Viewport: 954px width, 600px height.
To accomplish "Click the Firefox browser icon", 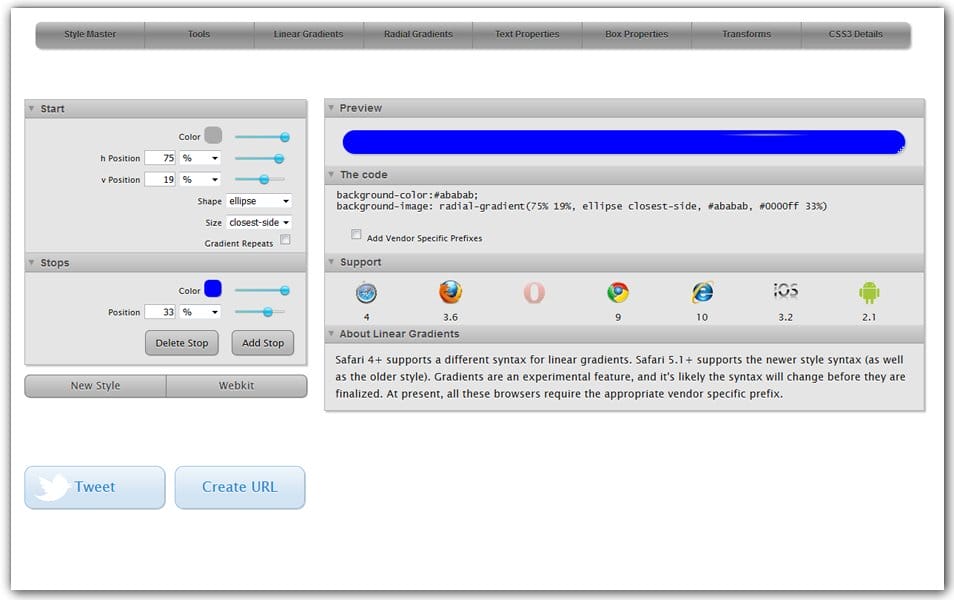I will coord(451,293).
